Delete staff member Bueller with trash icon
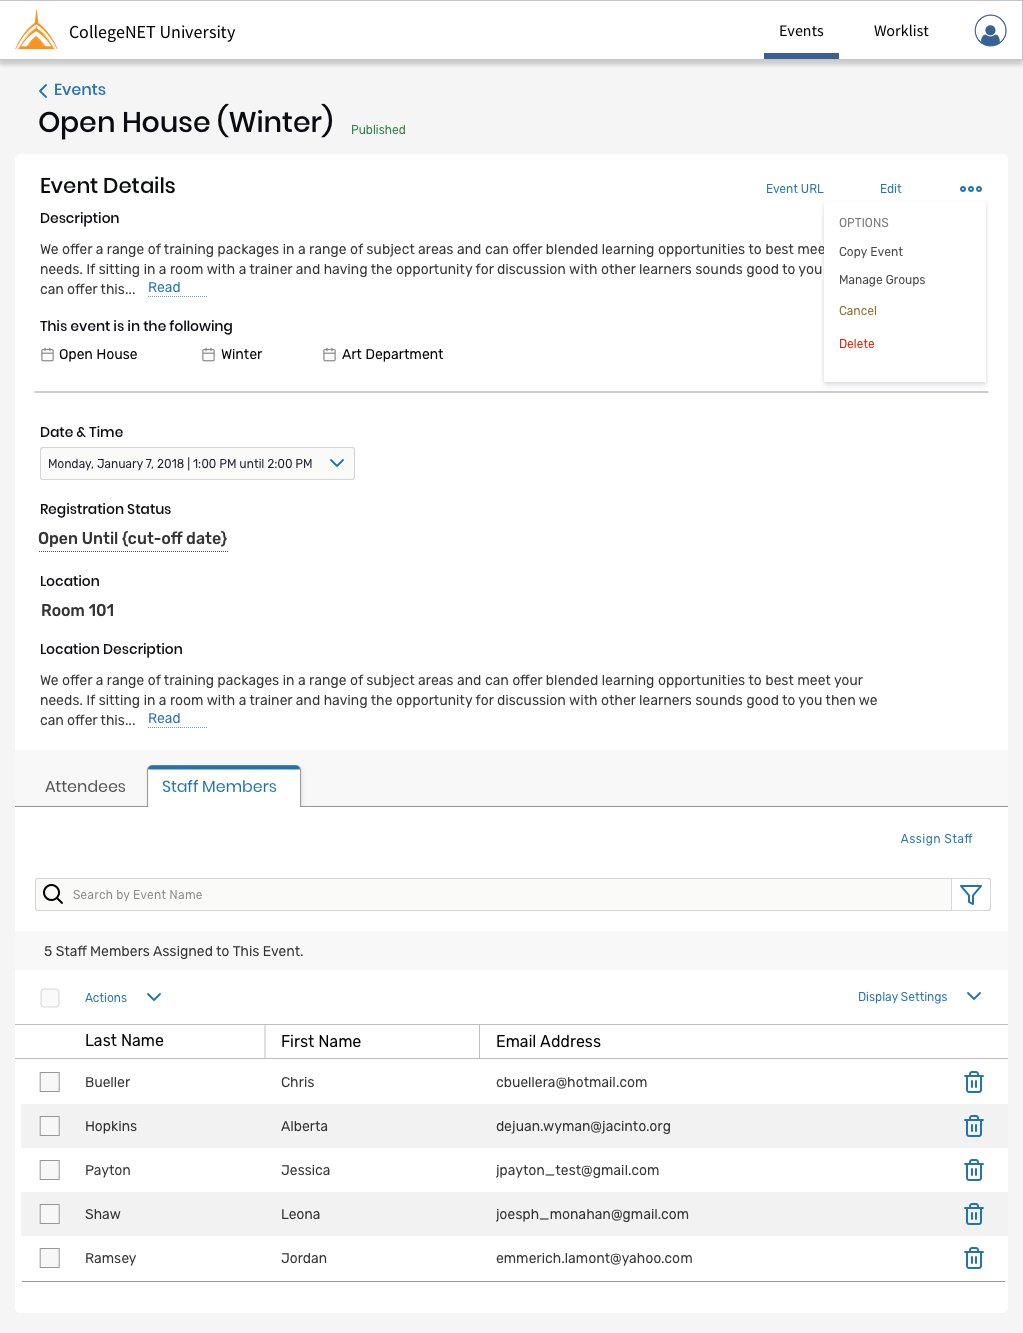Viewport: 1023px width, 1333px height. (974, 1082)
